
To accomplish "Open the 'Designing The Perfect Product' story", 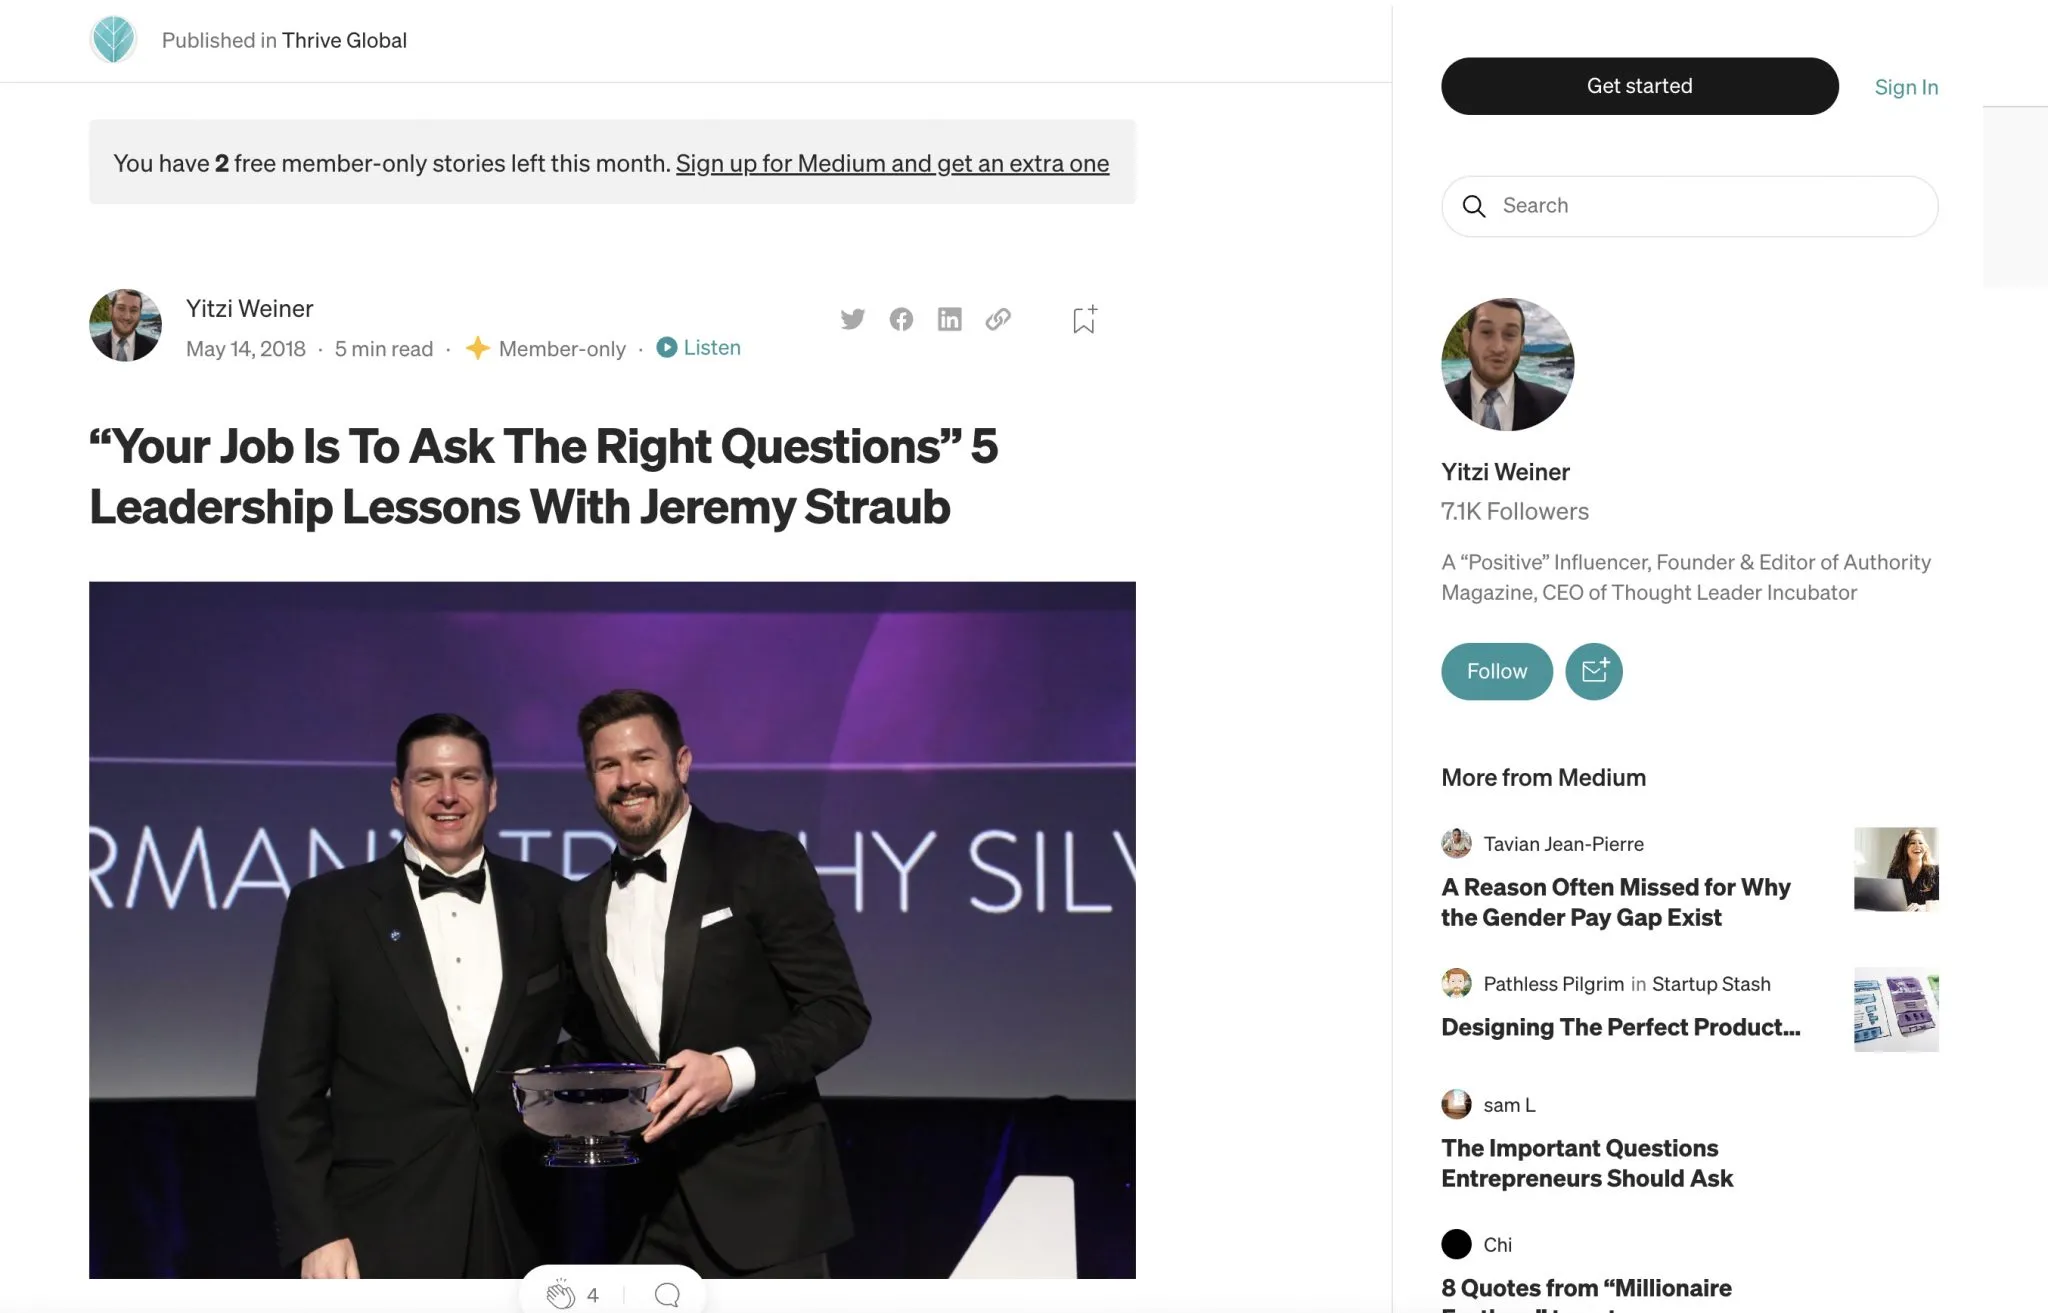I will (1620, 1027).
